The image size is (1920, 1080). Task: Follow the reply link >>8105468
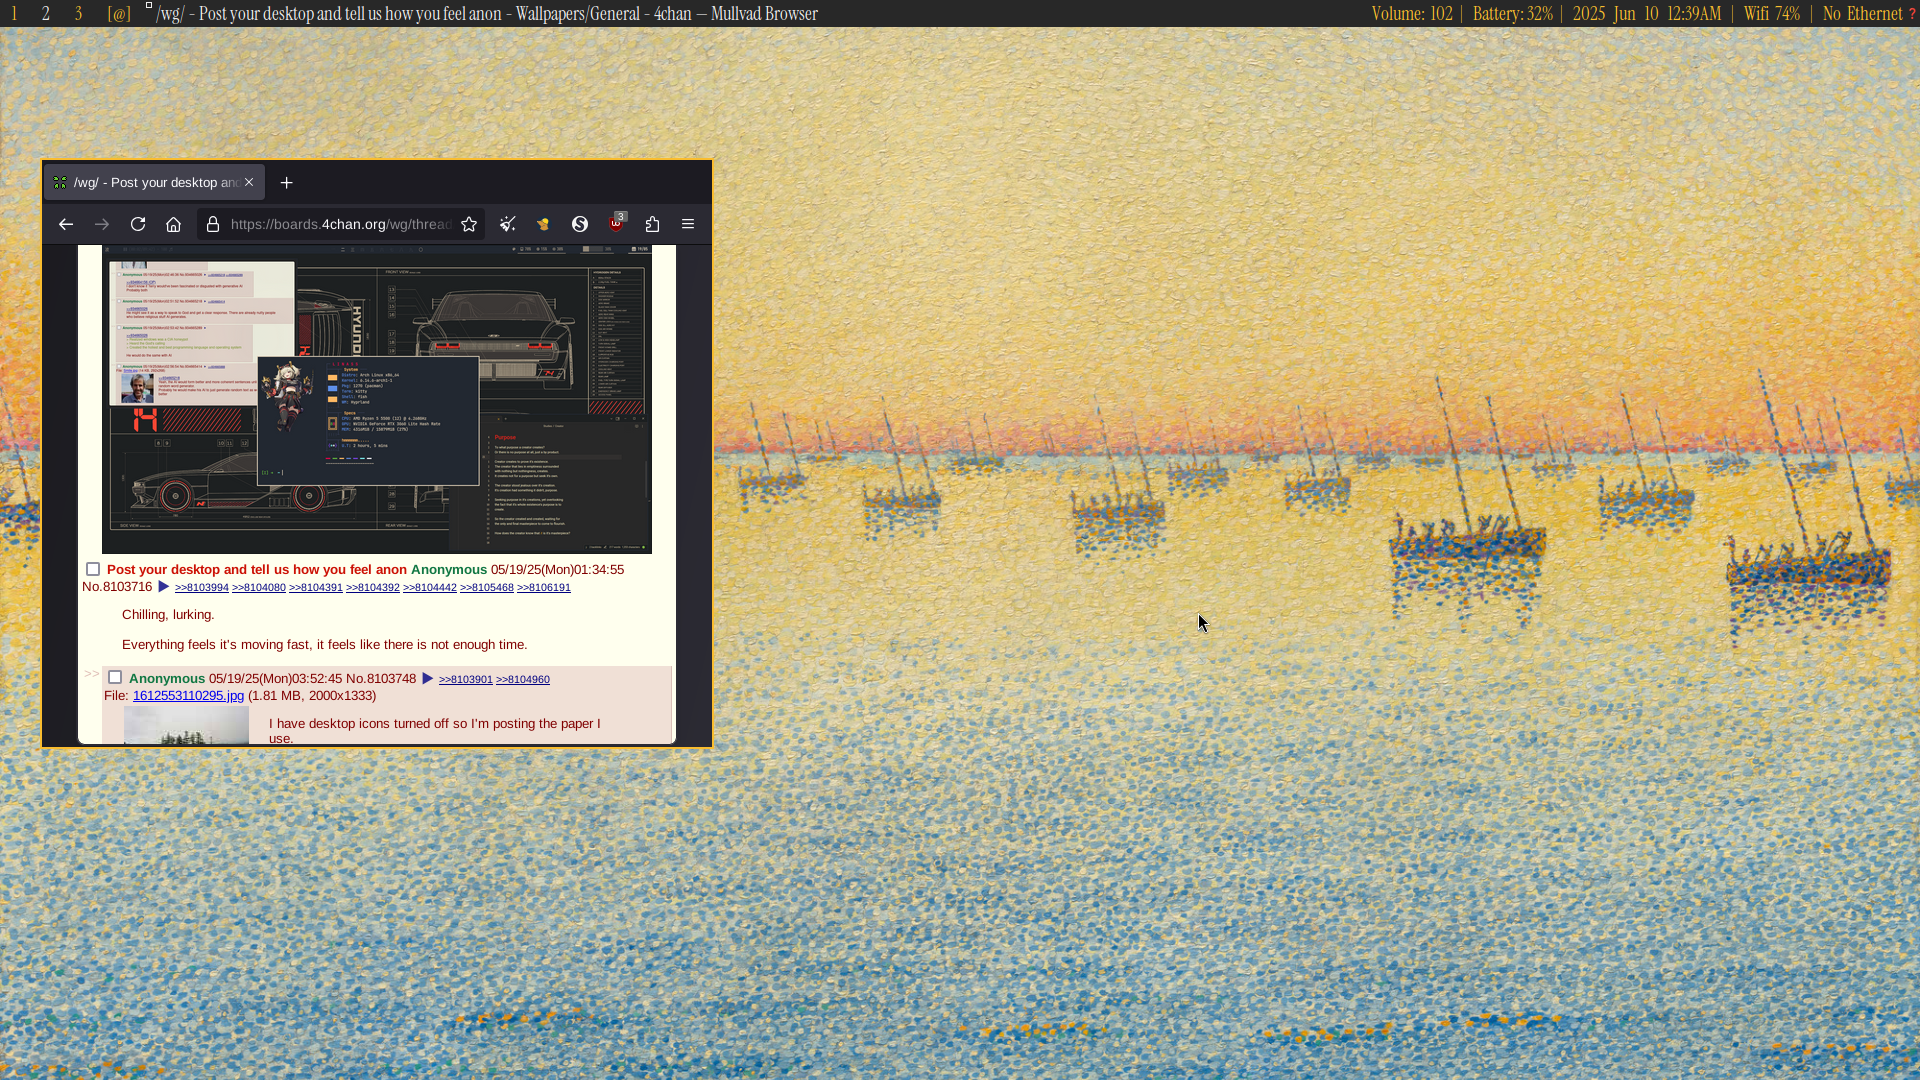point(487,588)
